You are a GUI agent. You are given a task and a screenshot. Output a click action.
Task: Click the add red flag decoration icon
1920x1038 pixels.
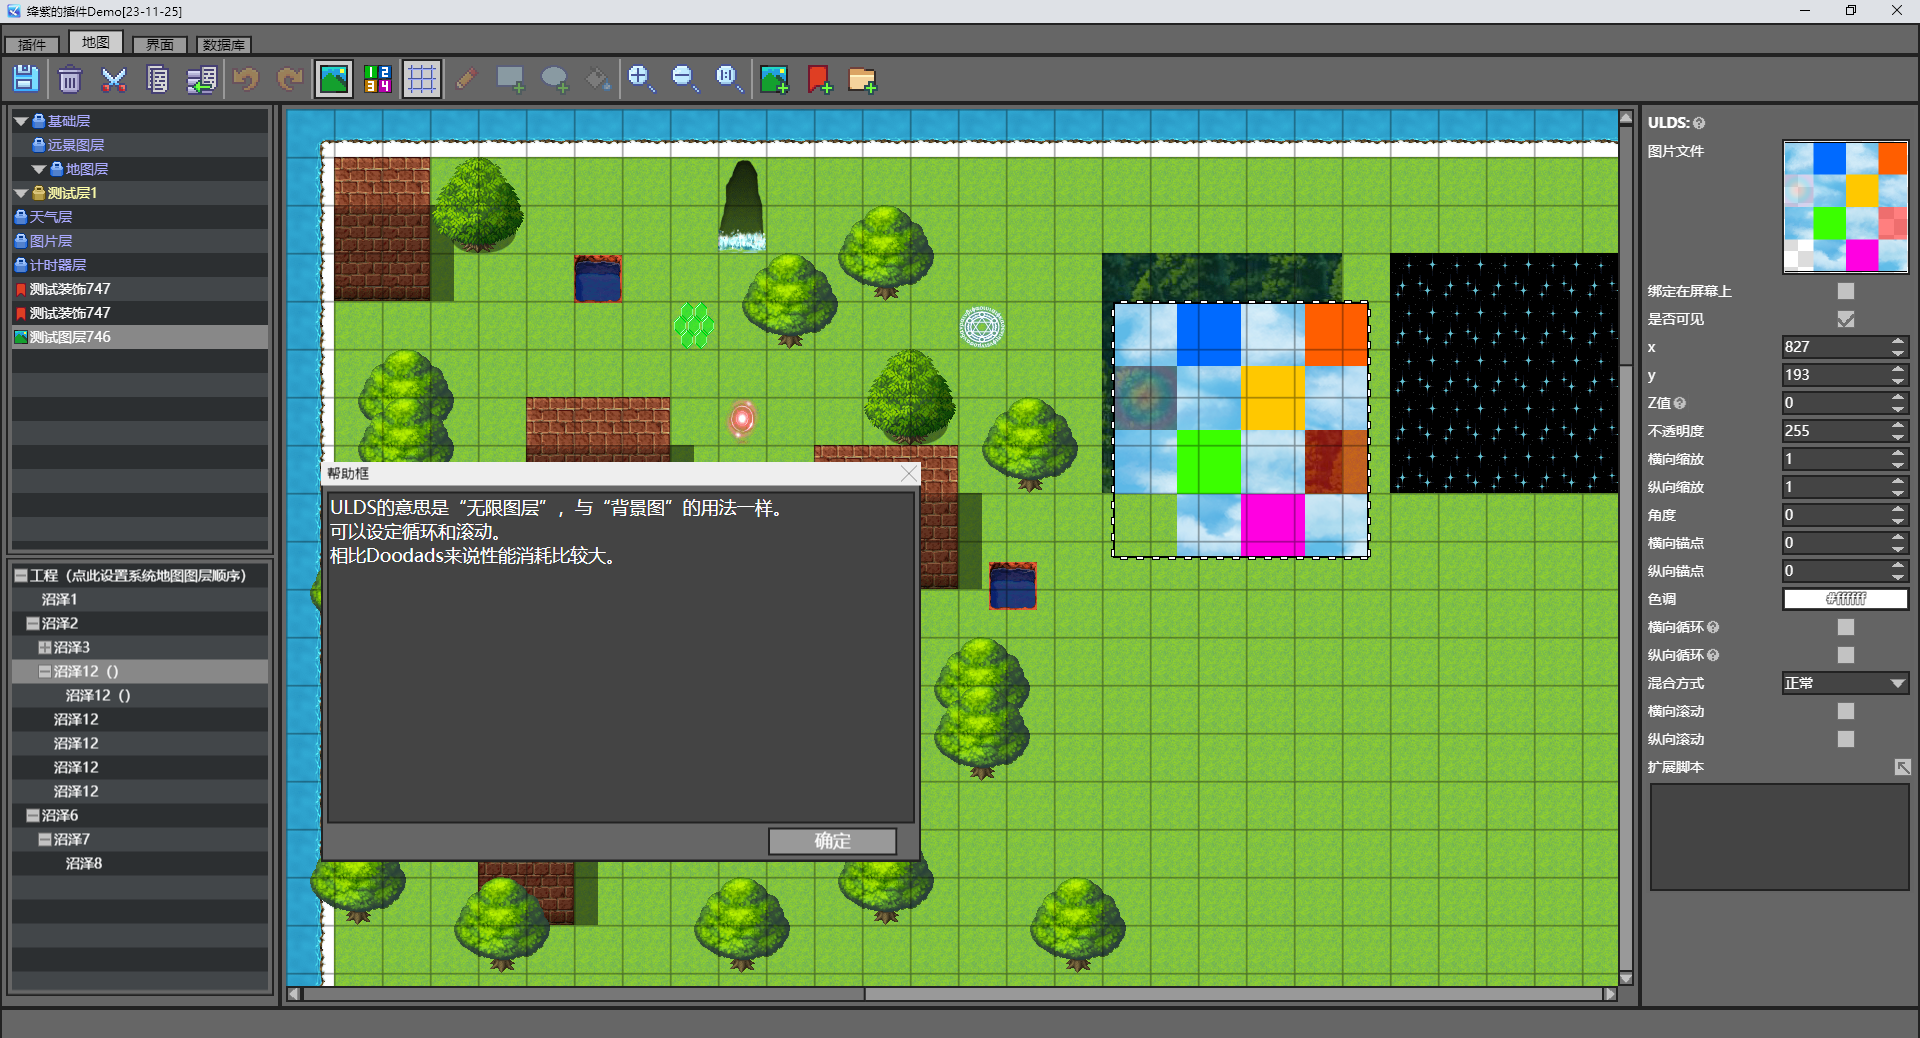coord(818,79)
